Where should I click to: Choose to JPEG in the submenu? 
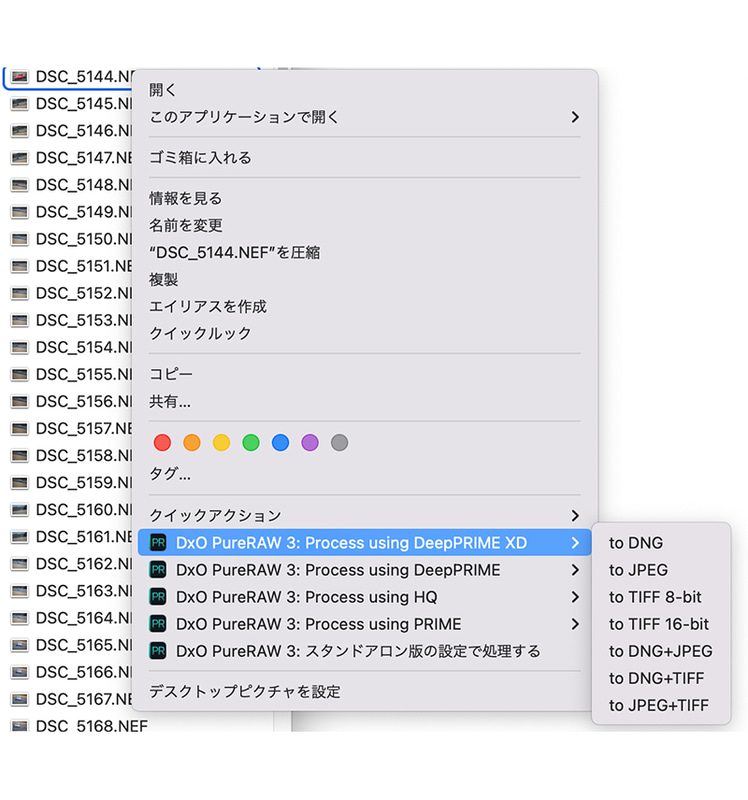point(638,570)
